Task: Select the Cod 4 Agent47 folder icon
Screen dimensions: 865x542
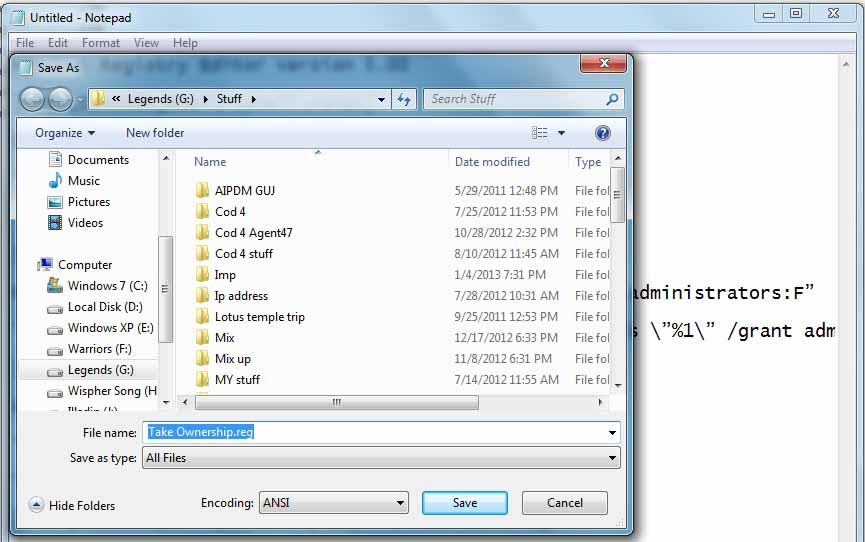Action: (x=202, y=232)
